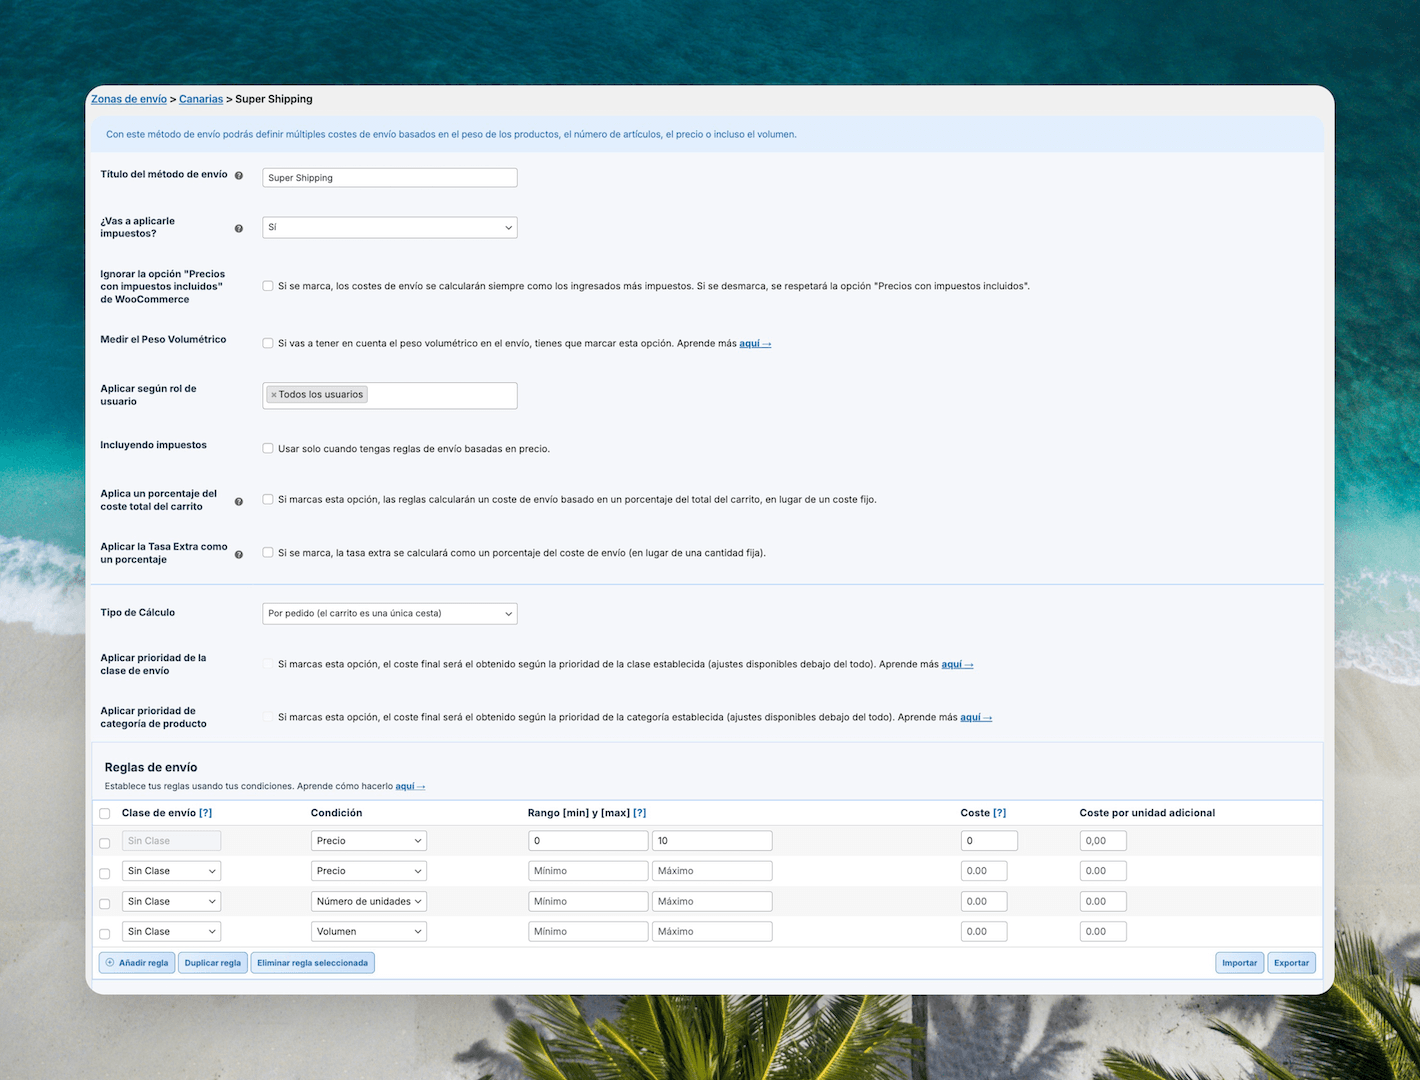Click help icon for Aplicar la Tasa Extra
The height and width of the screenshot is (1080, 1420).
239,554
